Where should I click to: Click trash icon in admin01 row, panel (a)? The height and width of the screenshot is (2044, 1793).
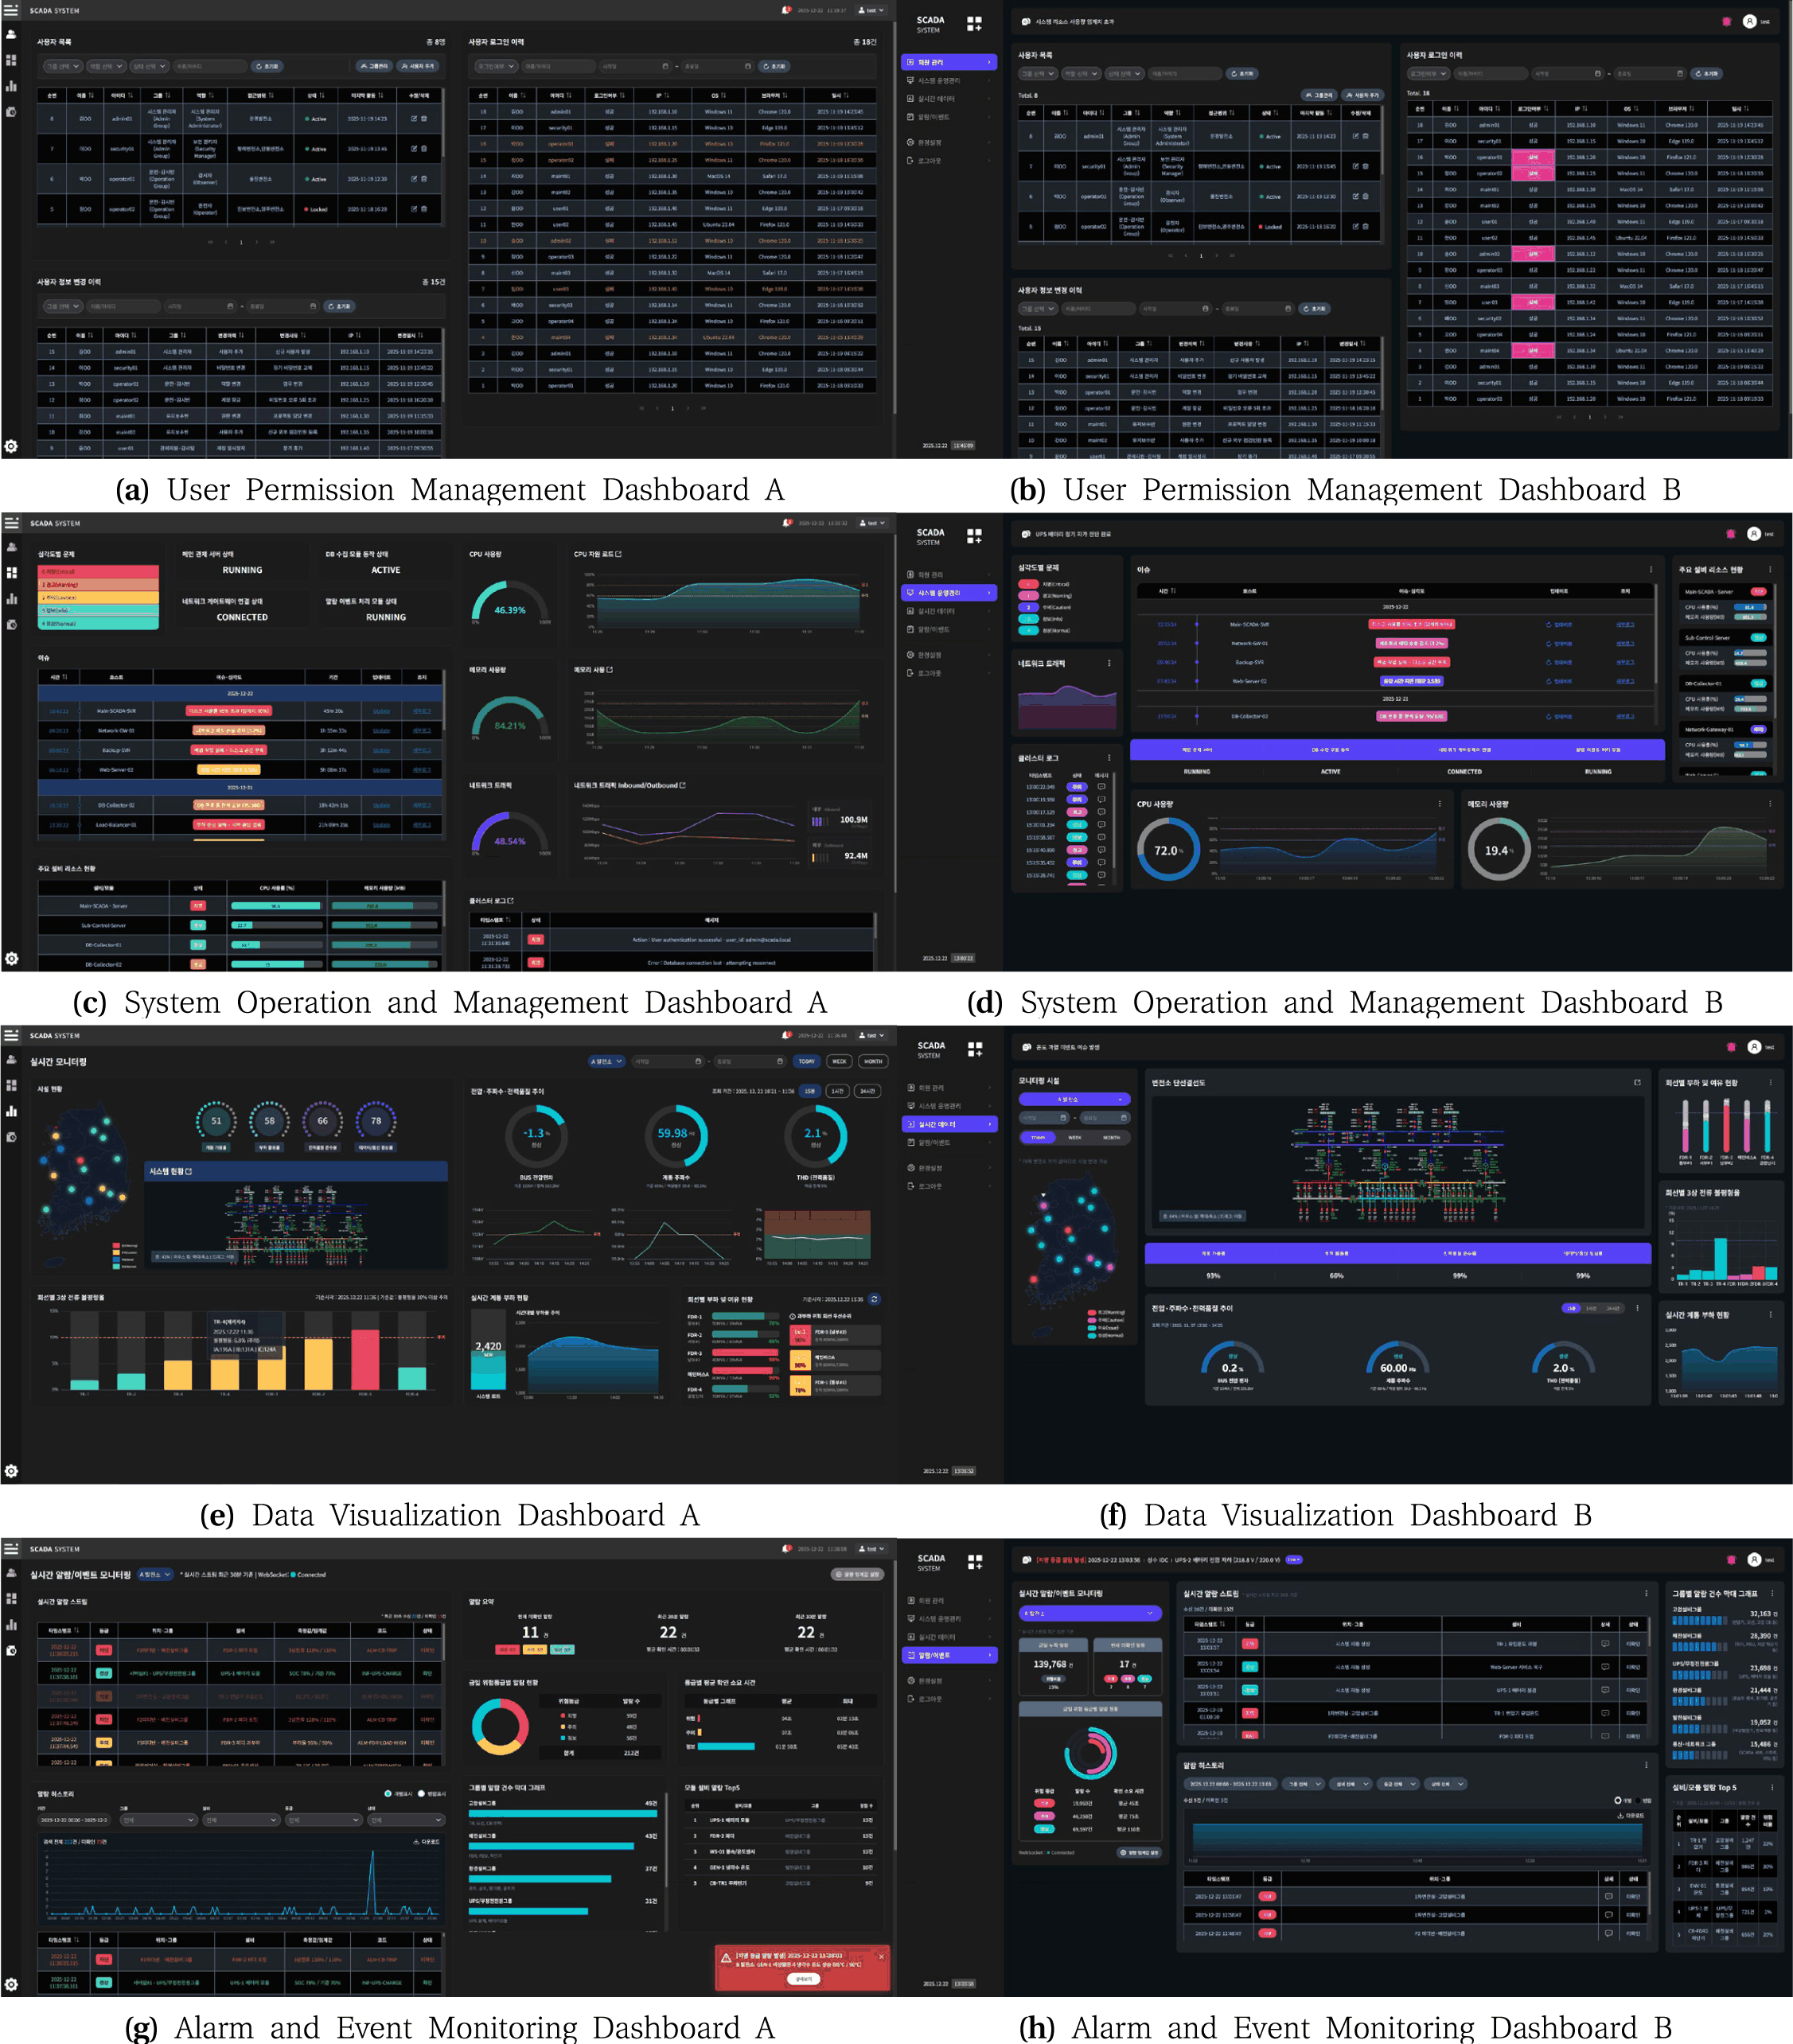coord(424,118)
